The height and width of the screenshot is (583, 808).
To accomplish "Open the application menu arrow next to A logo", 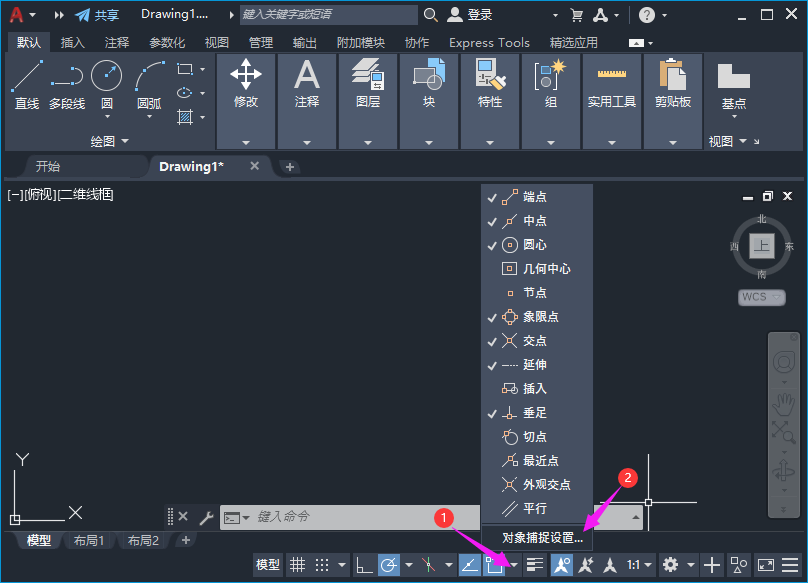I will click(x=32, y=15).
